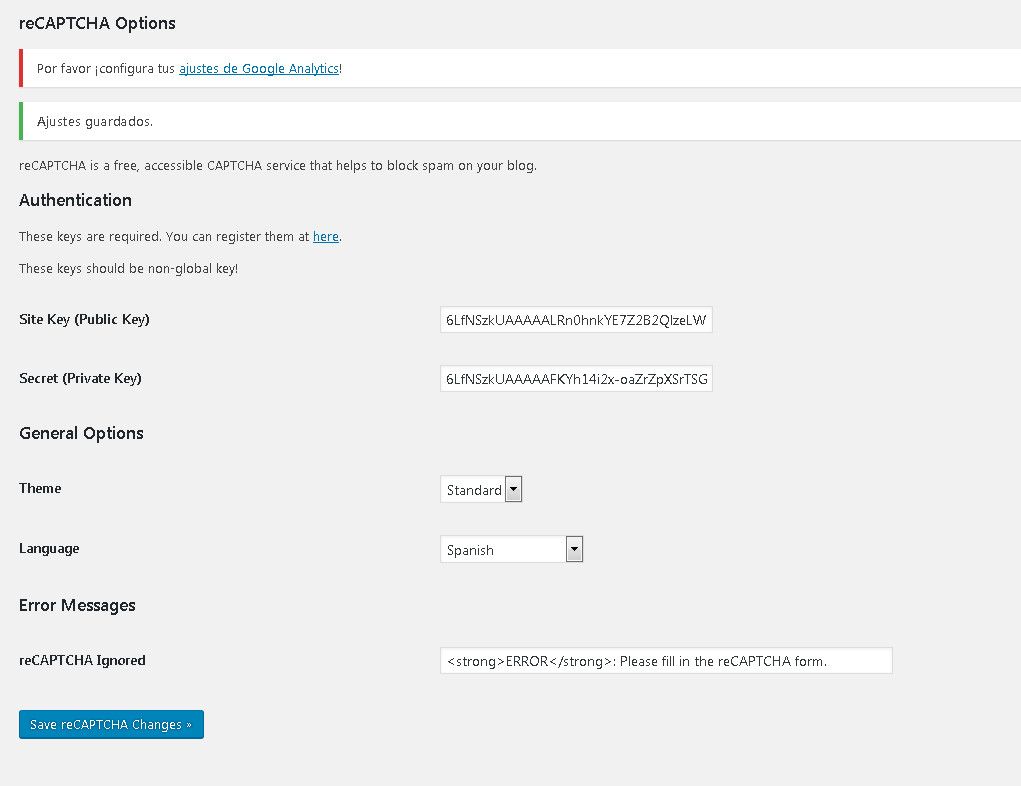This screenshot has width=1021, height=786.
Task: Click Save reCAPTCHA Changes button
Action: coord(111,724)
